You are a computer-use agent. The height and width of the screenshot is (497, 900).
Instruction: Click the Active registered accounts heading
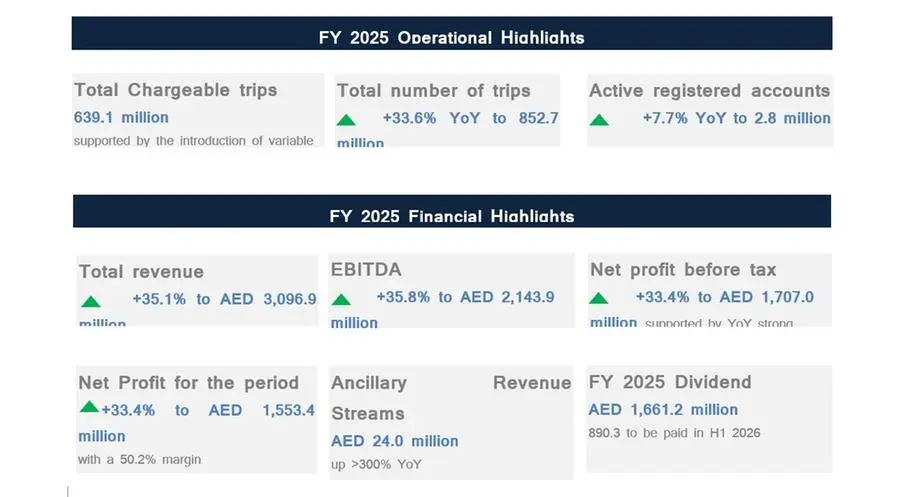(x=709, y=91)
